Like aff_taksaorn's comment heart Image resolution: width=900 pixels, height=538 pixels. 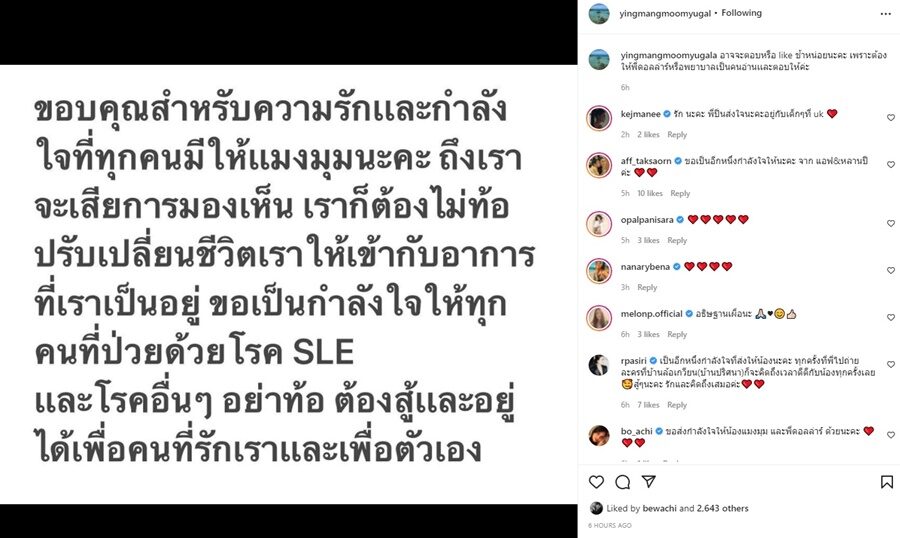tap(891, 165)
